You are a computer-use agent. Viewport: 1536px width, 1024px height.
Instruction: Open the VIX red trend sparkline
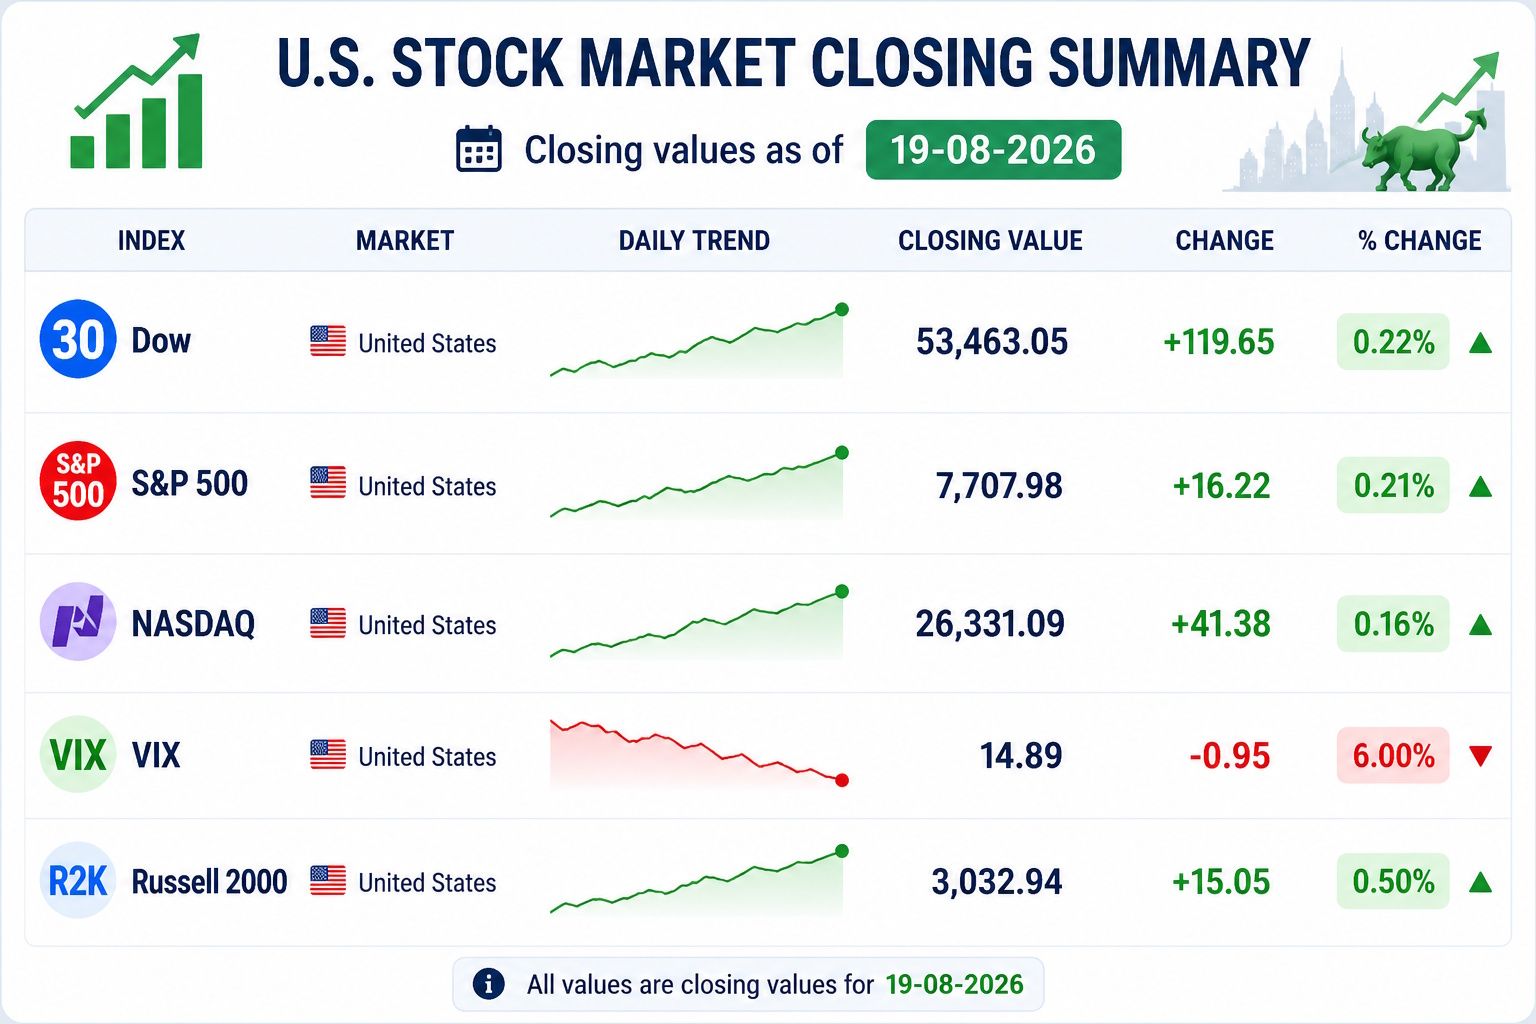click(698, 754)
